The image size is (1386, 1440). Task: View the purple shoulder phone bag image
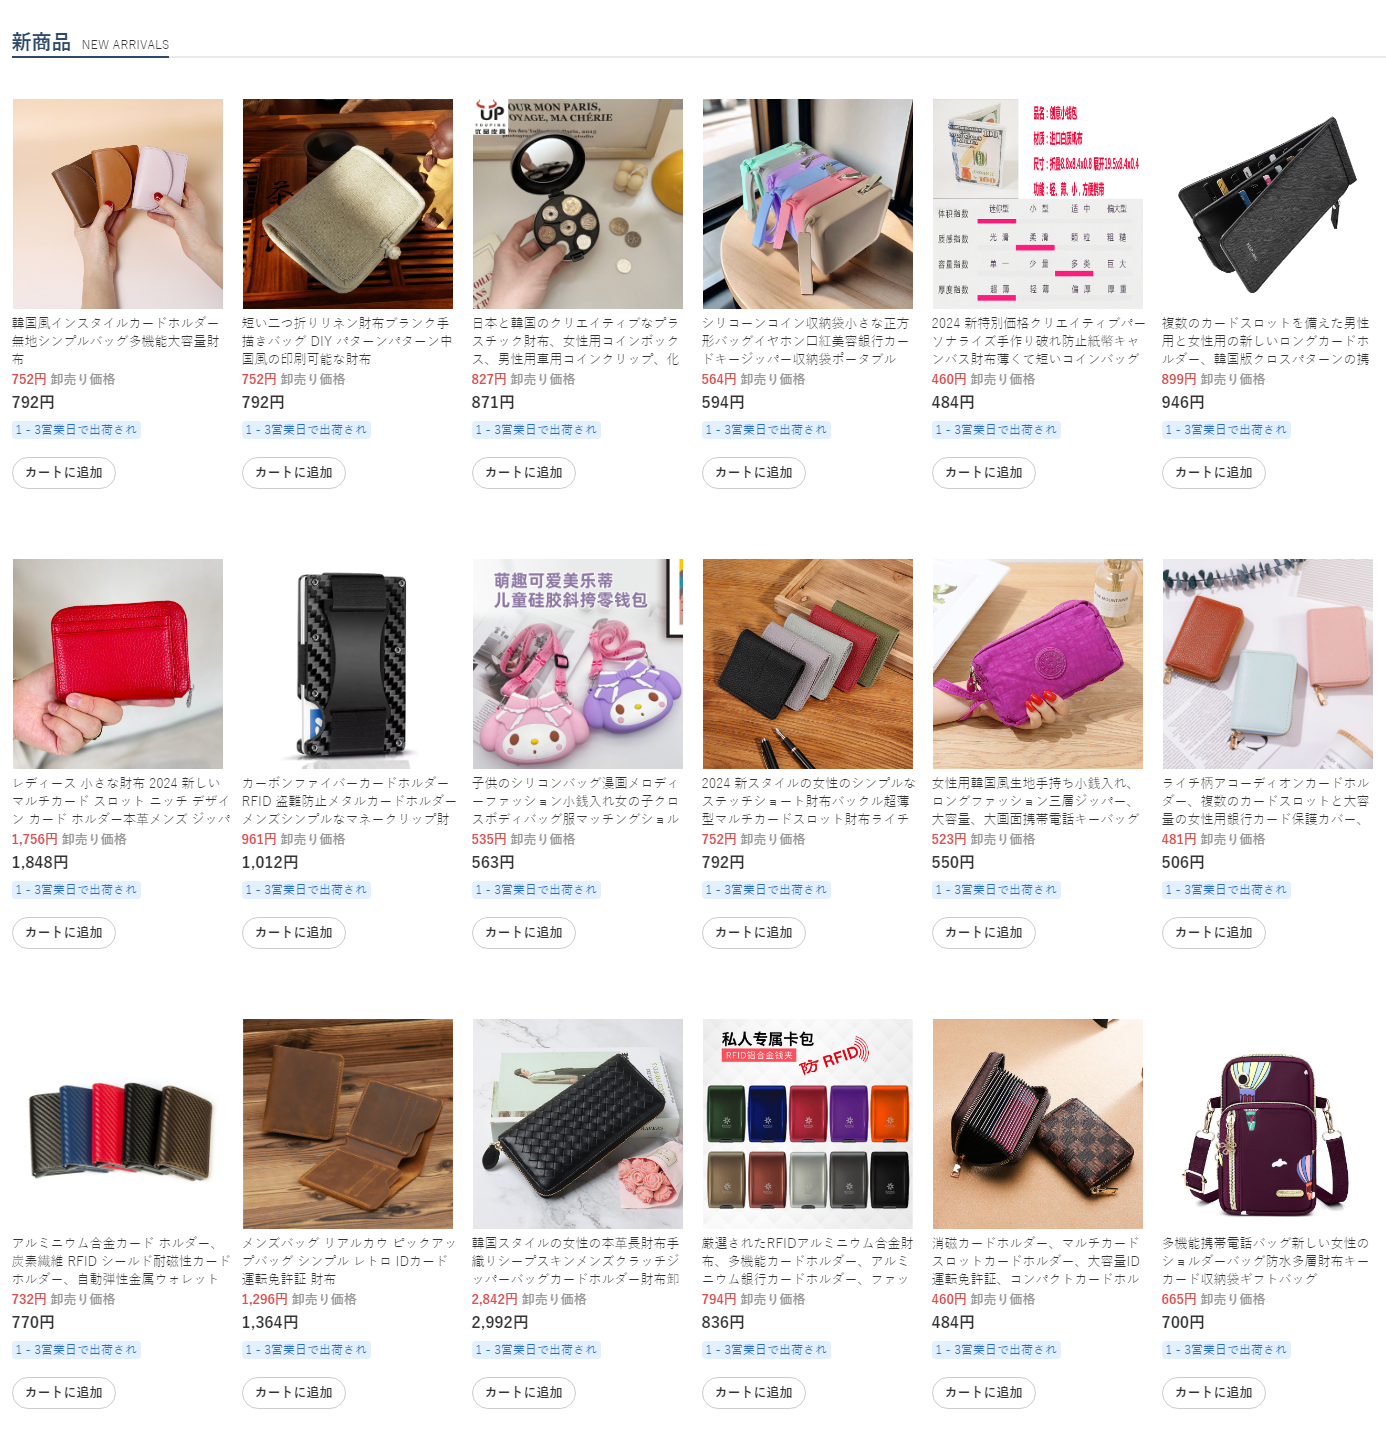(1268, 1124)
